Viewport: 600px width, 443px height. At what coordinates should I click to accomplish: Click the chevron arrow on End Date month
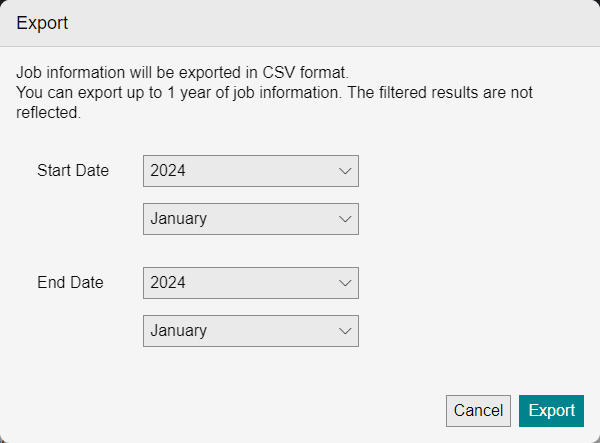345,331
